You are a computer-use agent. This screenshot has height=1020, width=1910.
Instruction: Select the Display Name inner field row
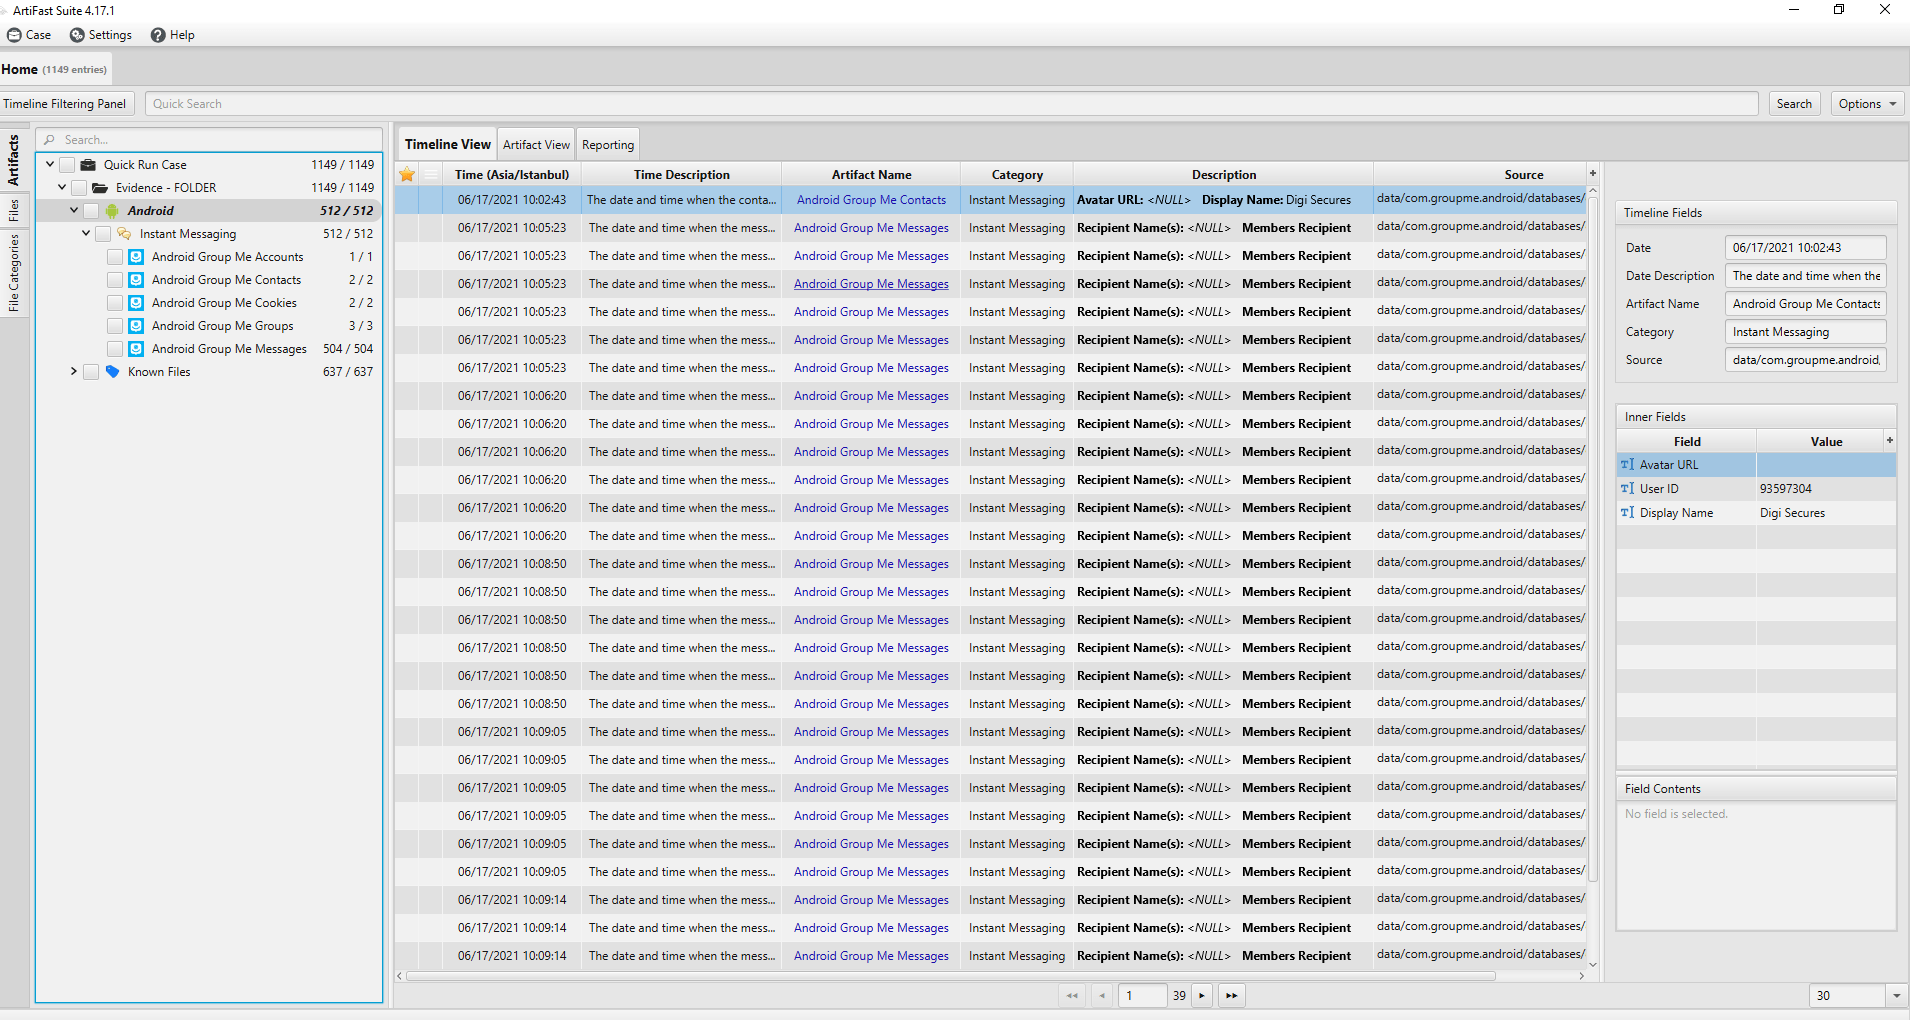click(x=1756, y=513)
